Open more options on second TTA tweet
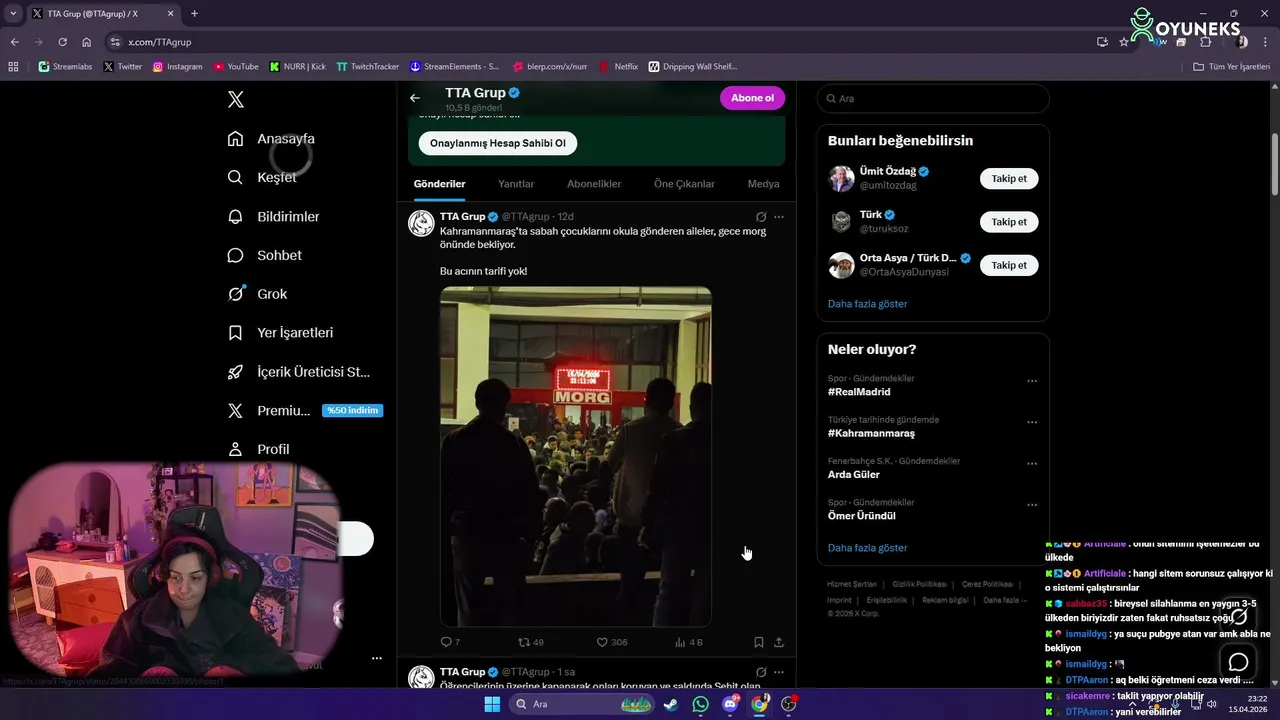This screenshot has width=1280, height=720. click(x=779, y=672)
